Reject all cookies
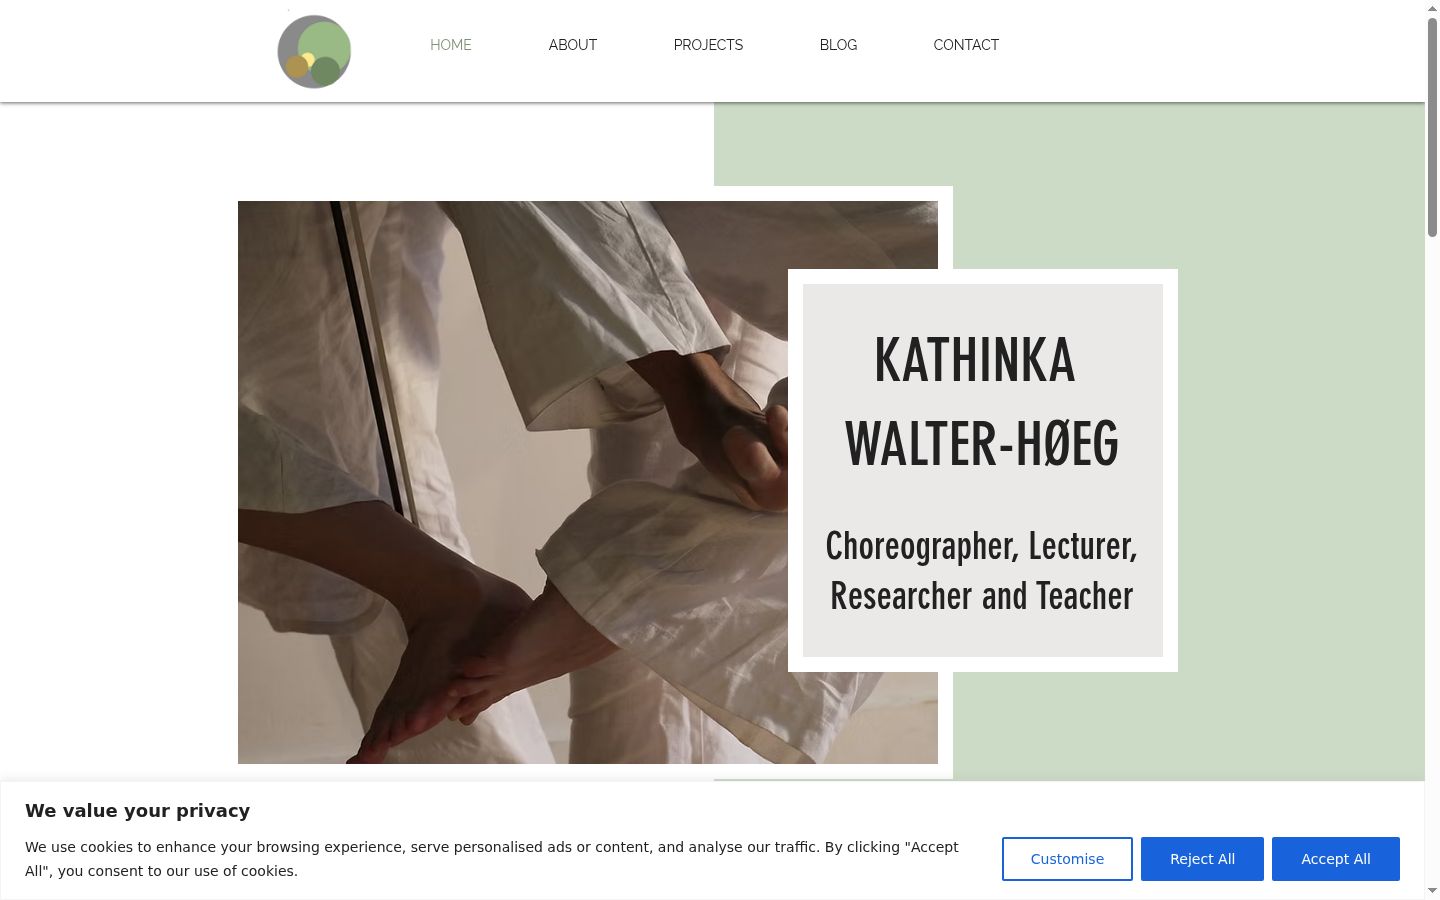Screen dimensions: 1440x900 [x=1202, y=859]
